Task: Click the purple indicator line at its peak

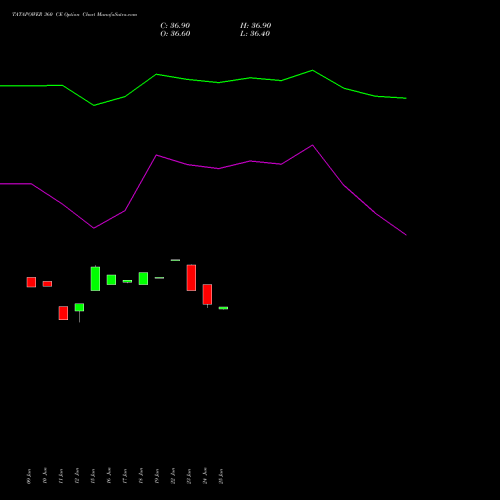Action: click(x=312, y=145)
